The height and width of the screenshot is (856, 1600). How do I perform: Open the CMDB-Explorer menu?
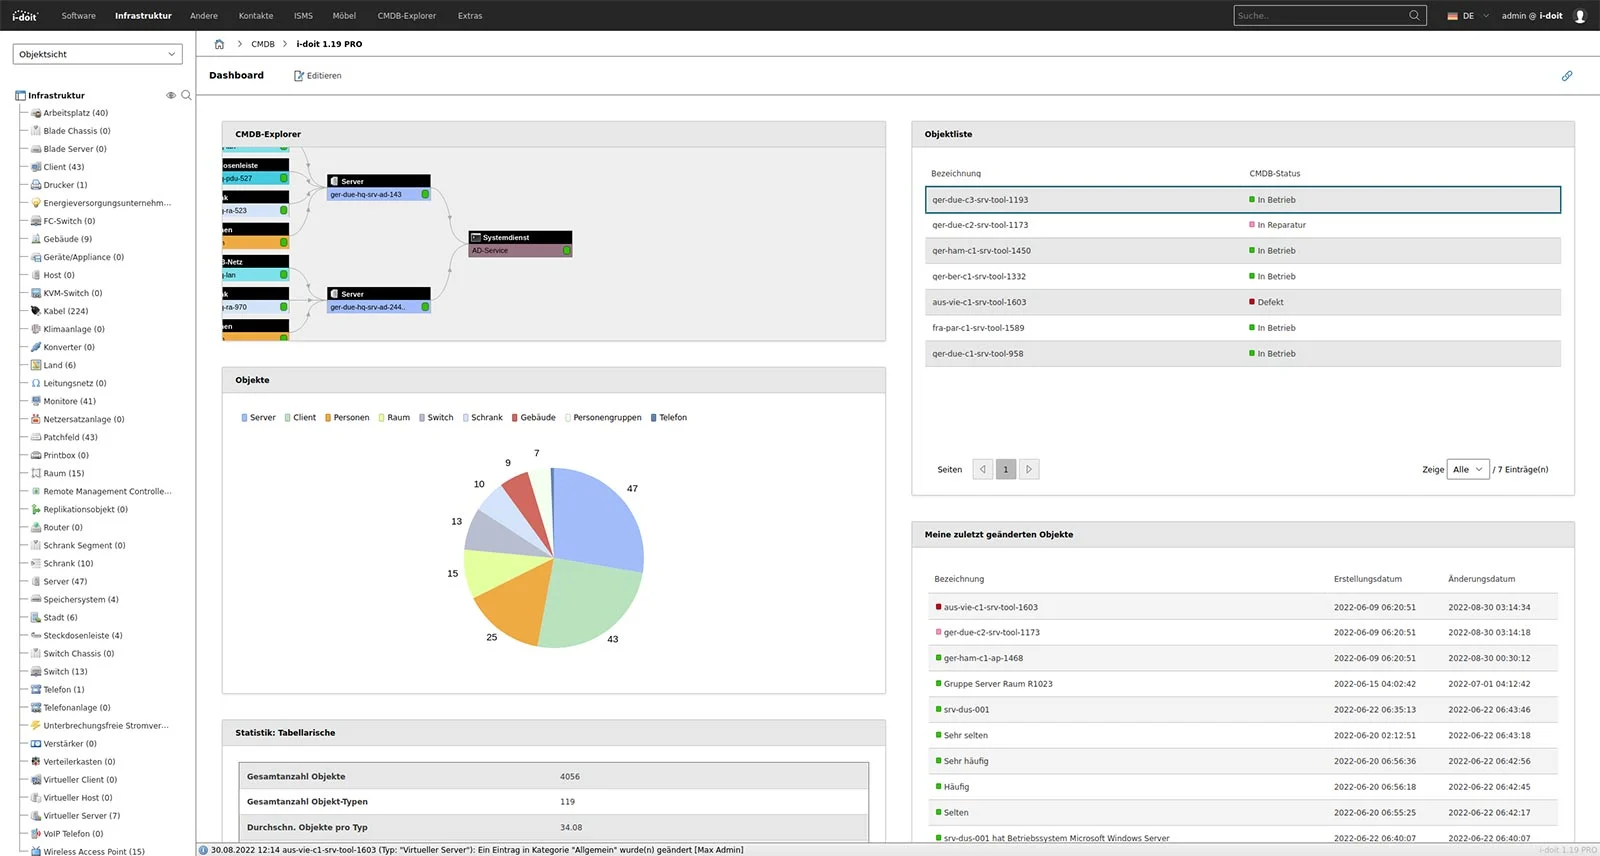tap(406, 16)
